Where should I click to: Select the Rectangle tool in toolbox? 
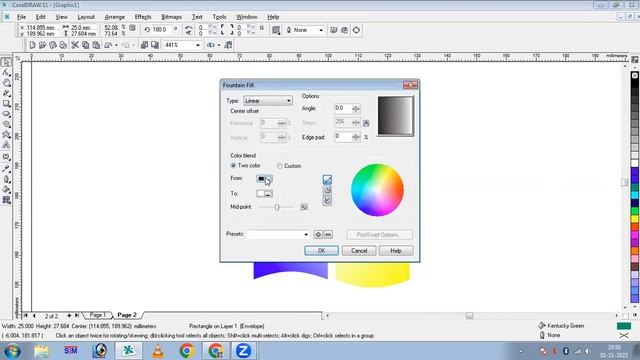click(6, 104)
